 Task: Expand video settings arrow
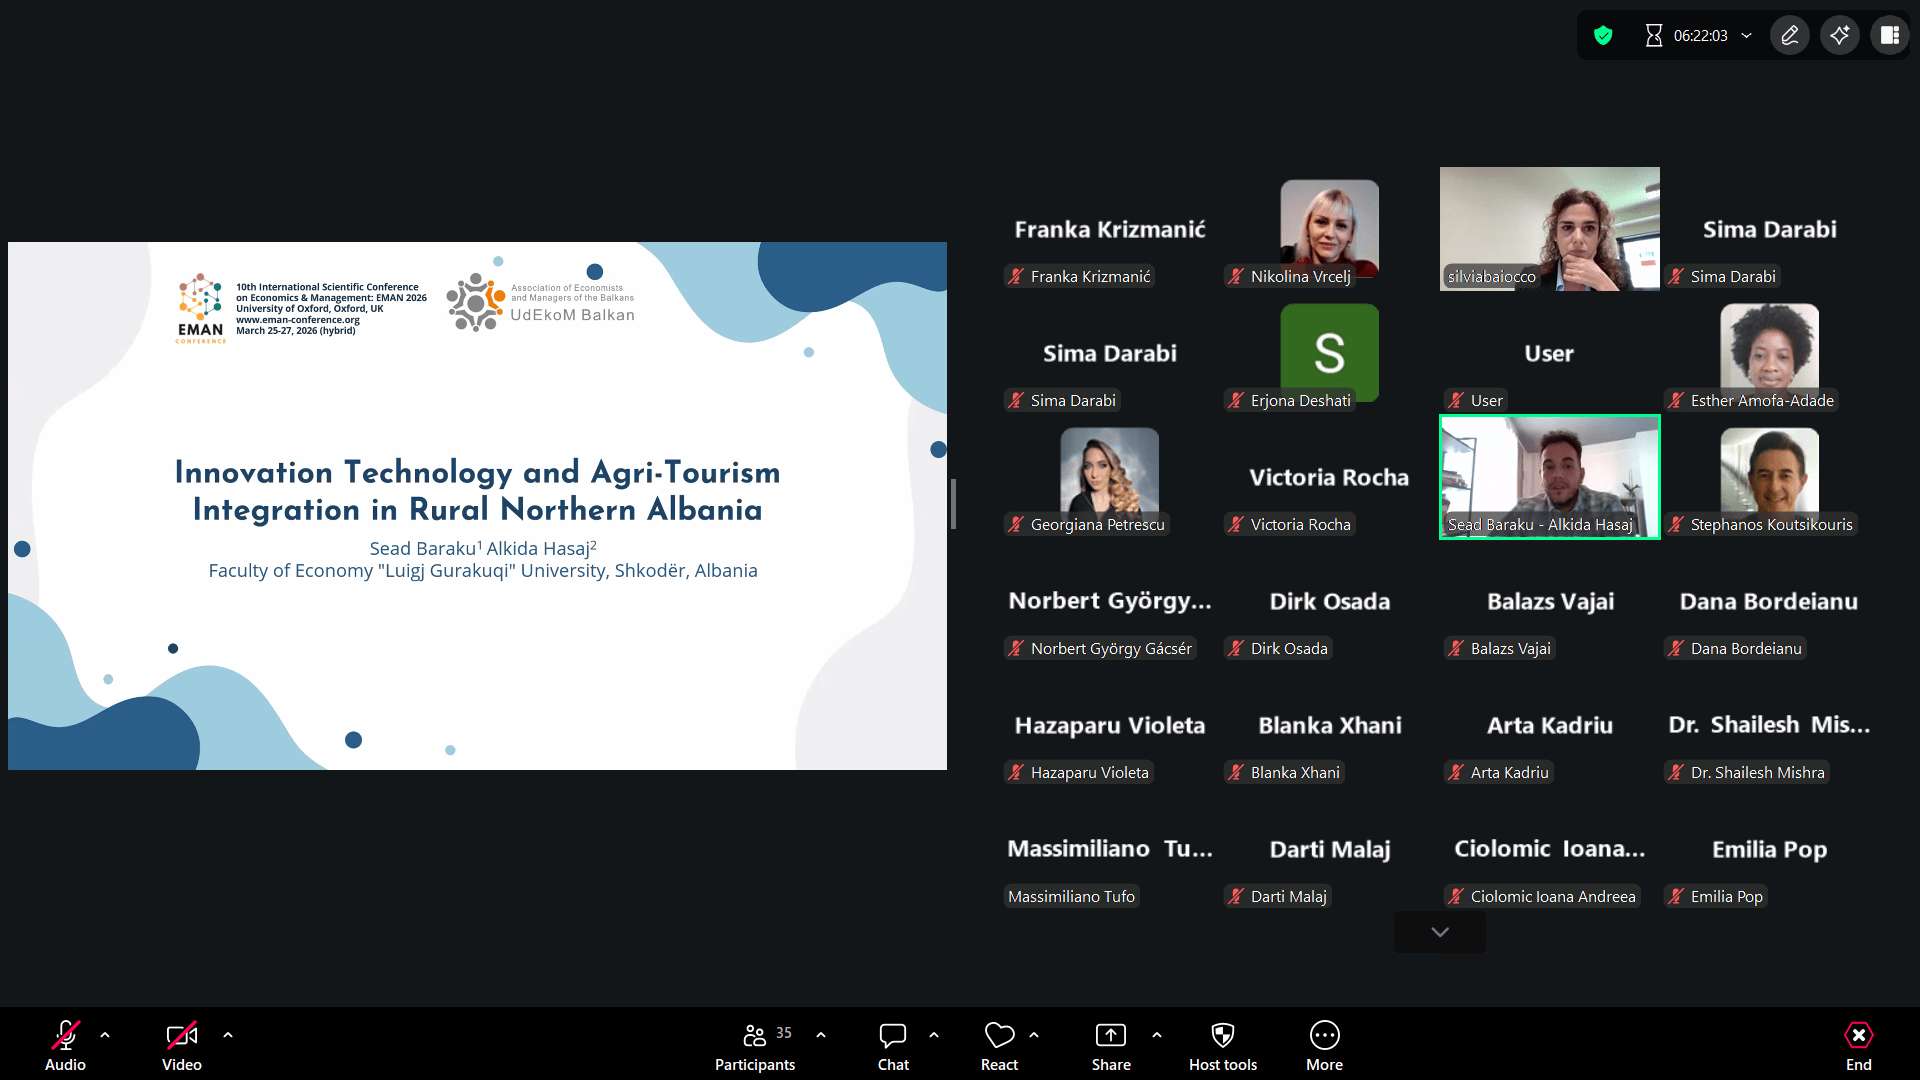point(228,1035)
